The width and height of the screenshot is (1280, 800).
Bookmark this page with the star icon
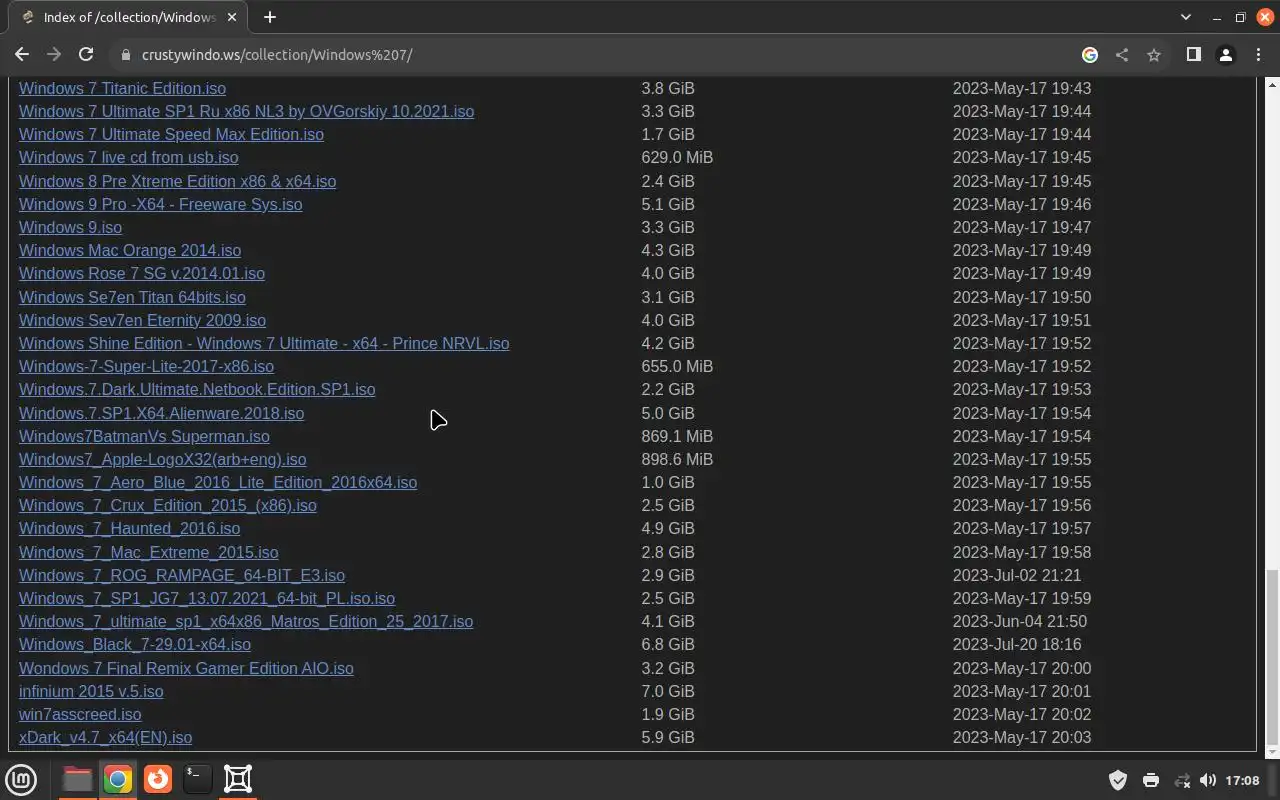(x=1154, y=55)
